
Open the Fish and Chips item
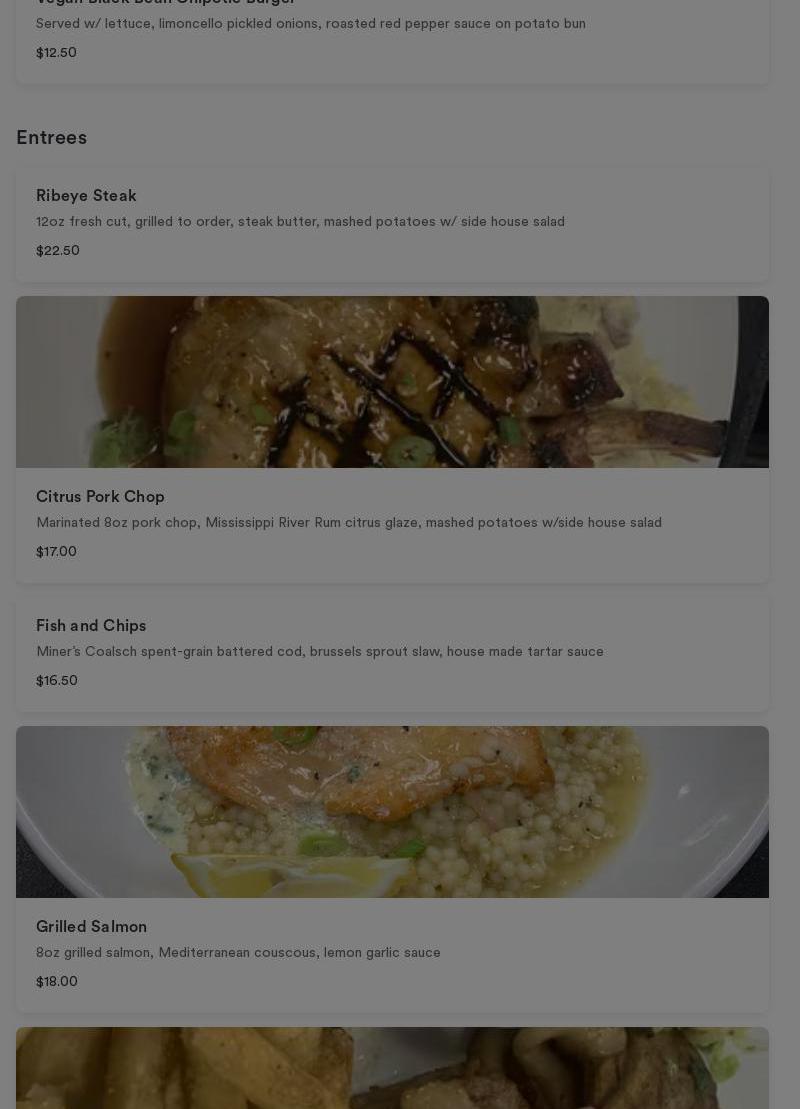coord(392,654)
